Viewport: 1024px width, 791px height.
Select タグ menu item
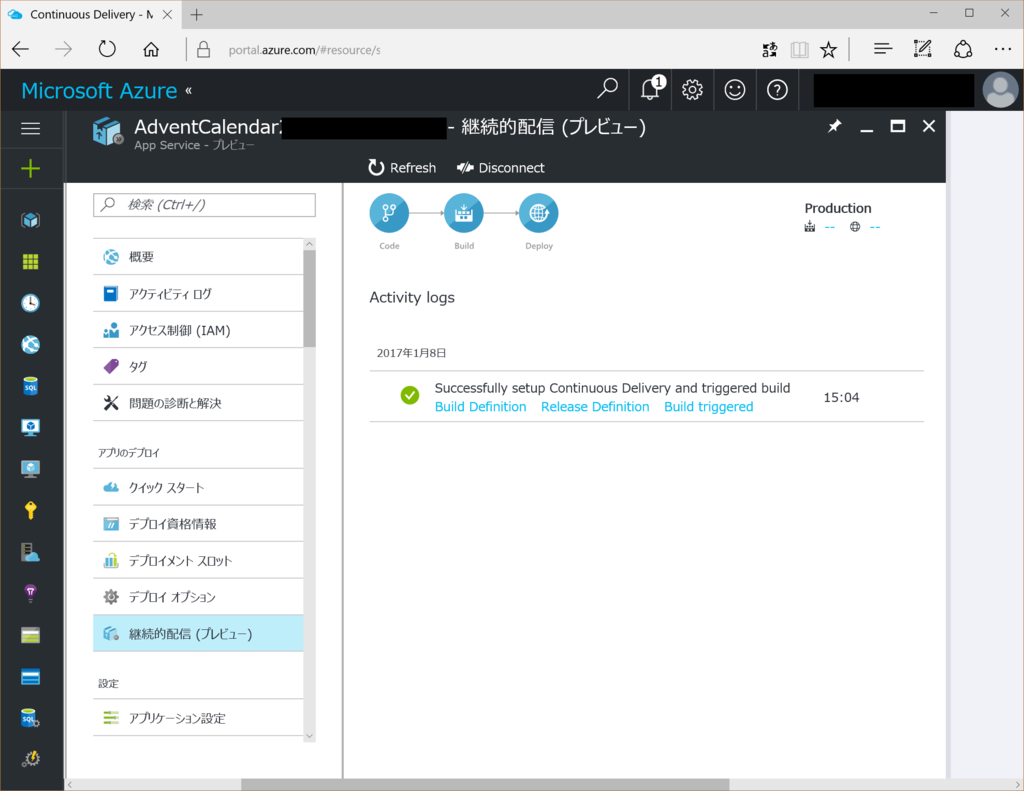198,366
